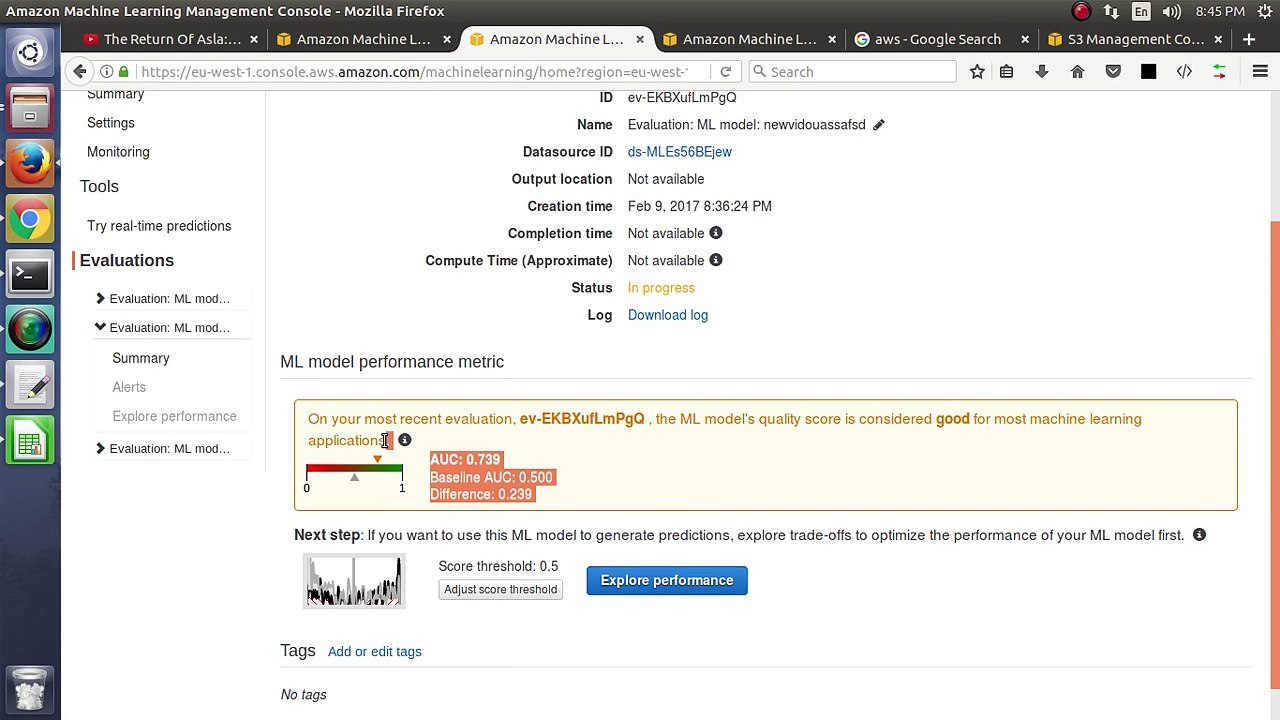The image size is (1280, 720).
Task: Show bookmarks list from the toolbar icon
Action: [1007, 72]
